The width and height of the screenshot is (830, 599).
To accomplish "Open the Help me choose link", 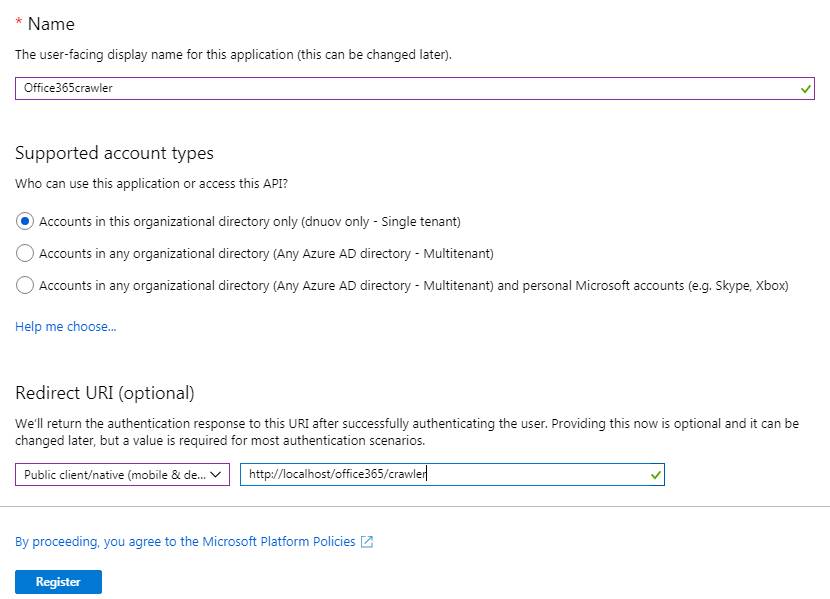I will [66, 326].
